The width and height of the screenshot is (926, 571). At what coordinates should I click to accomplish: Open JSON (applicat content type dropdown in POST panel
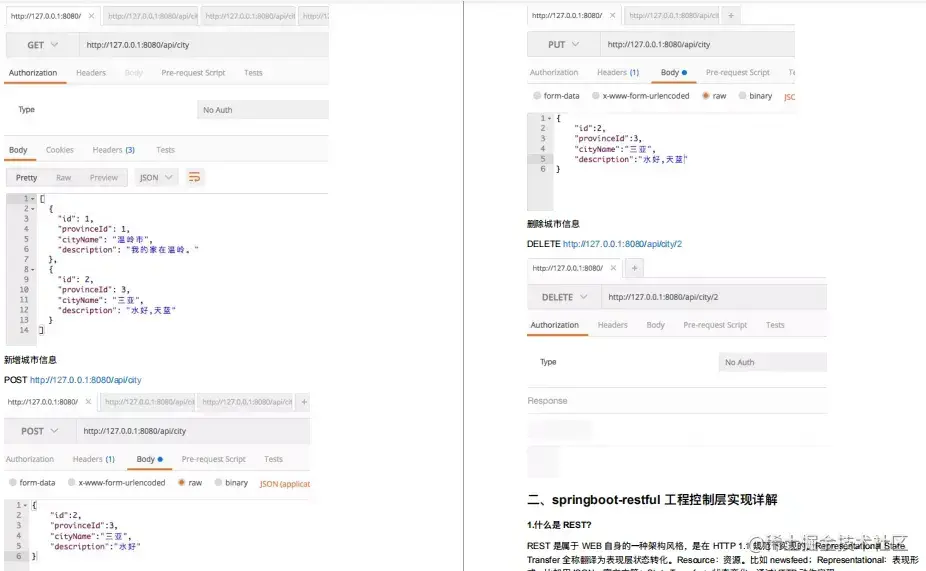click(x=285, y=484)
